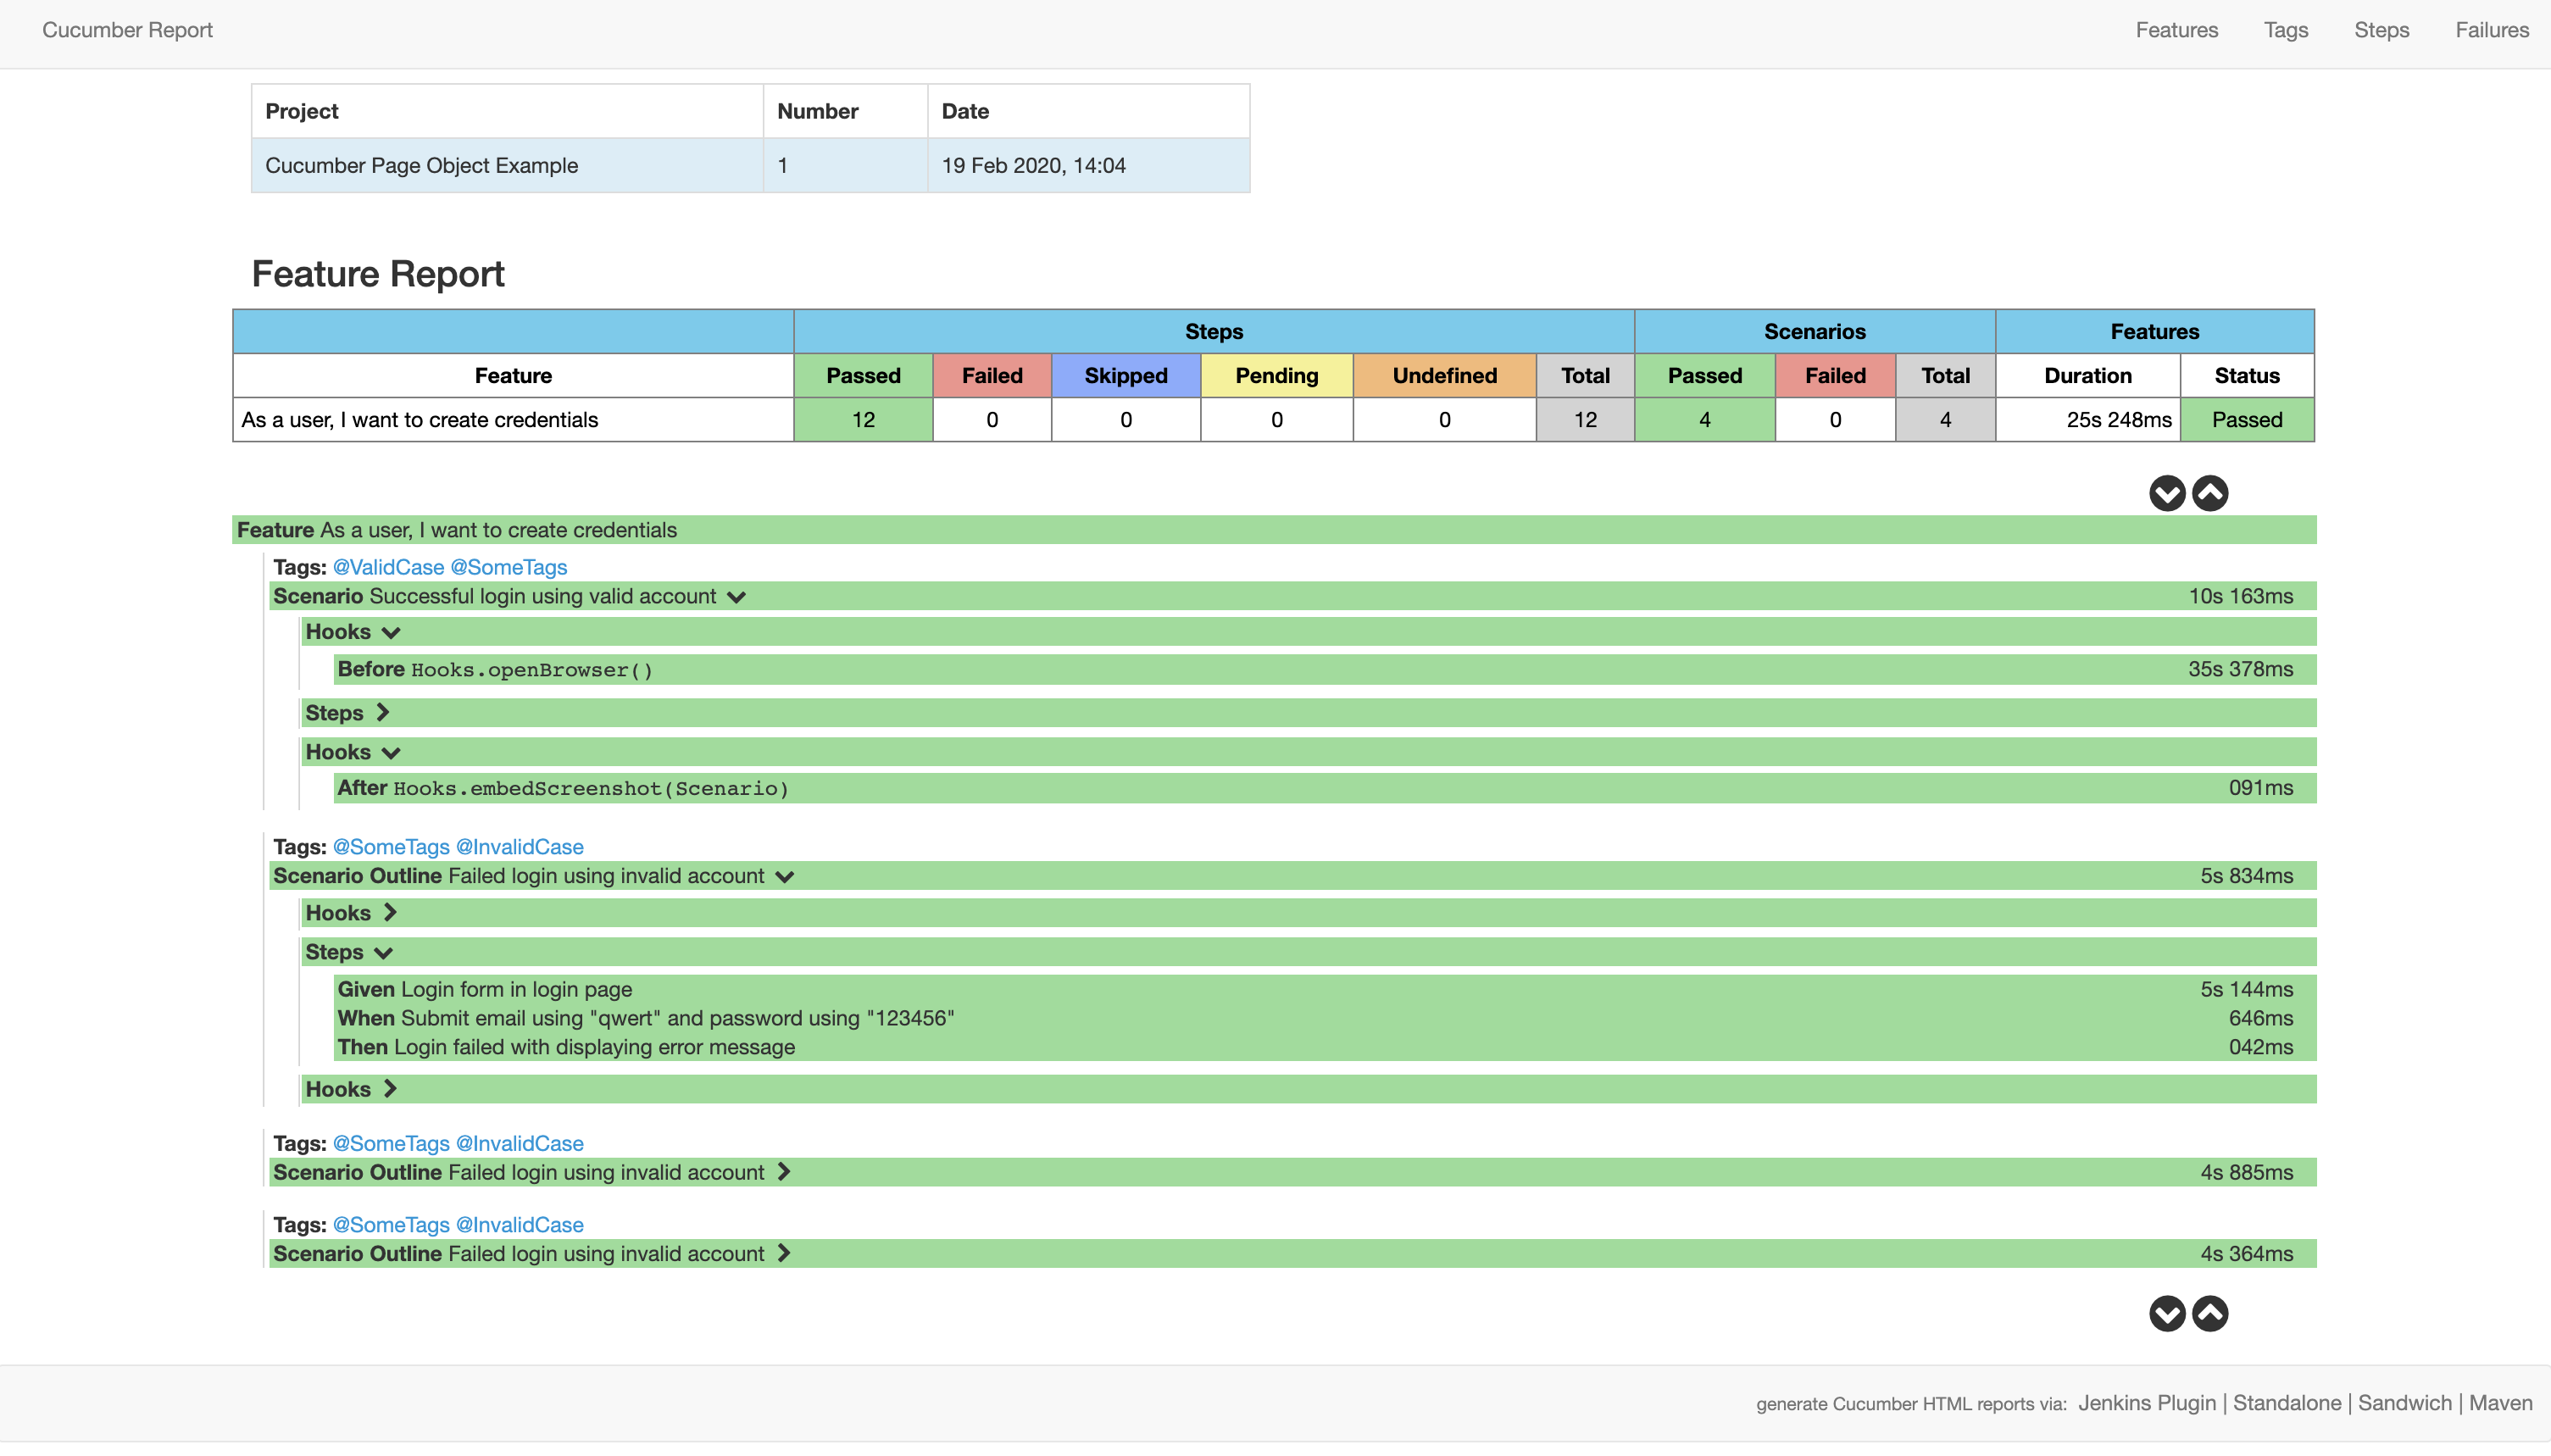
Task: Click the Cucumber Report brand title
Action: tap(127, 30)
